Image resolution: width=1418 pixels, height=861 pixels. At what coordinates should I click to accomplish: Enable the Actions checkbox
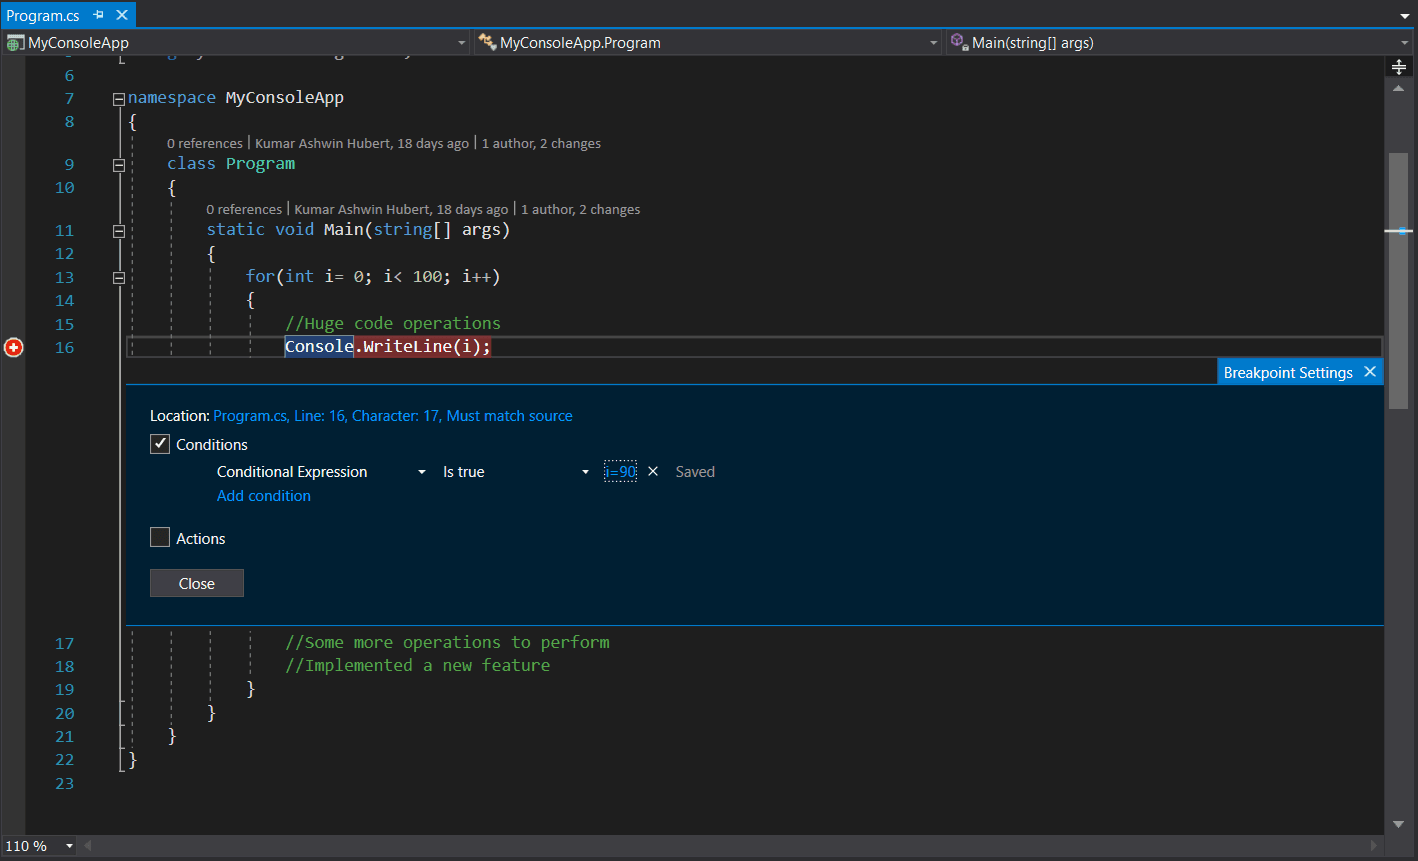click(160, 538)
